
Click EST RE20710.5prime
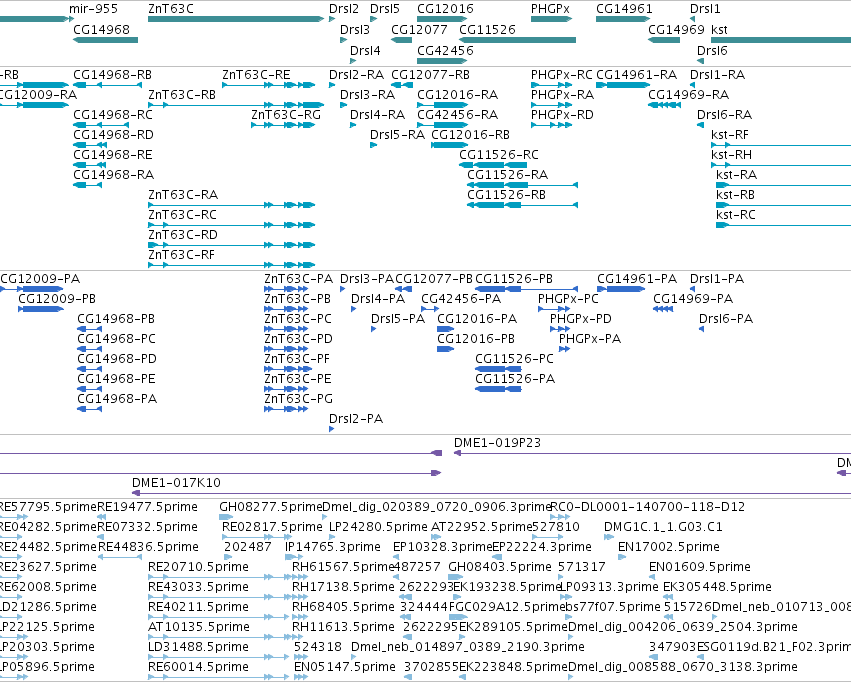point(198,566)
